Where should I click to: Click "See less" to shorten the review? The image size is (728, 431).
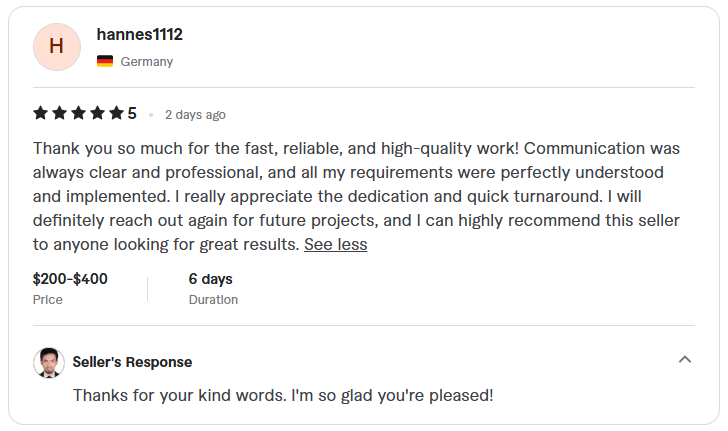335,244
